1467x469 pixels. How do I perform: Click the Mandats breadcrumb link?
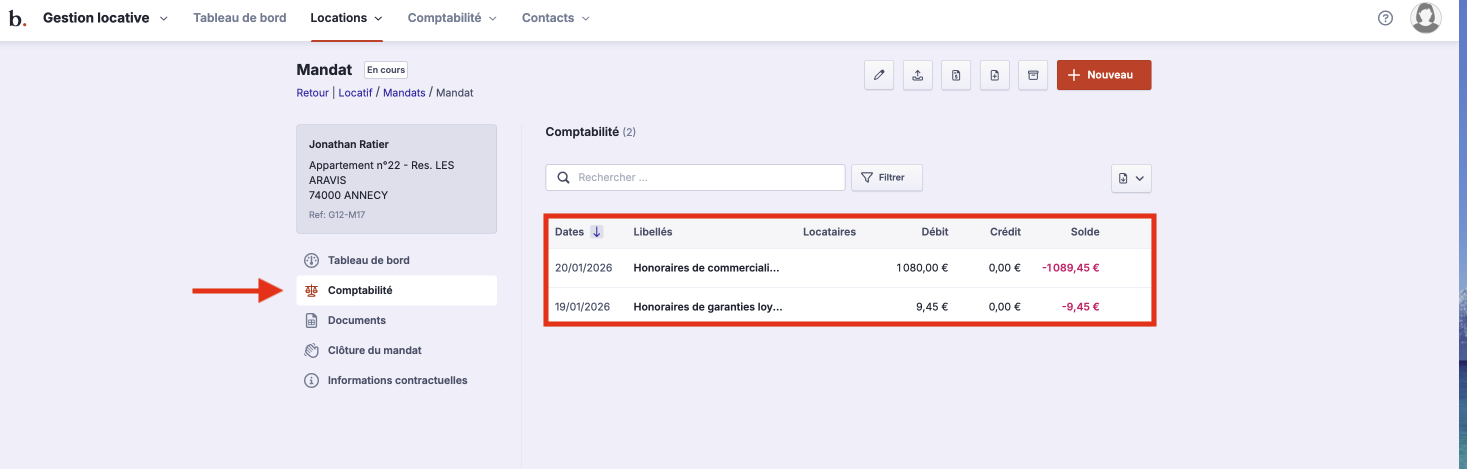point(404,93)
